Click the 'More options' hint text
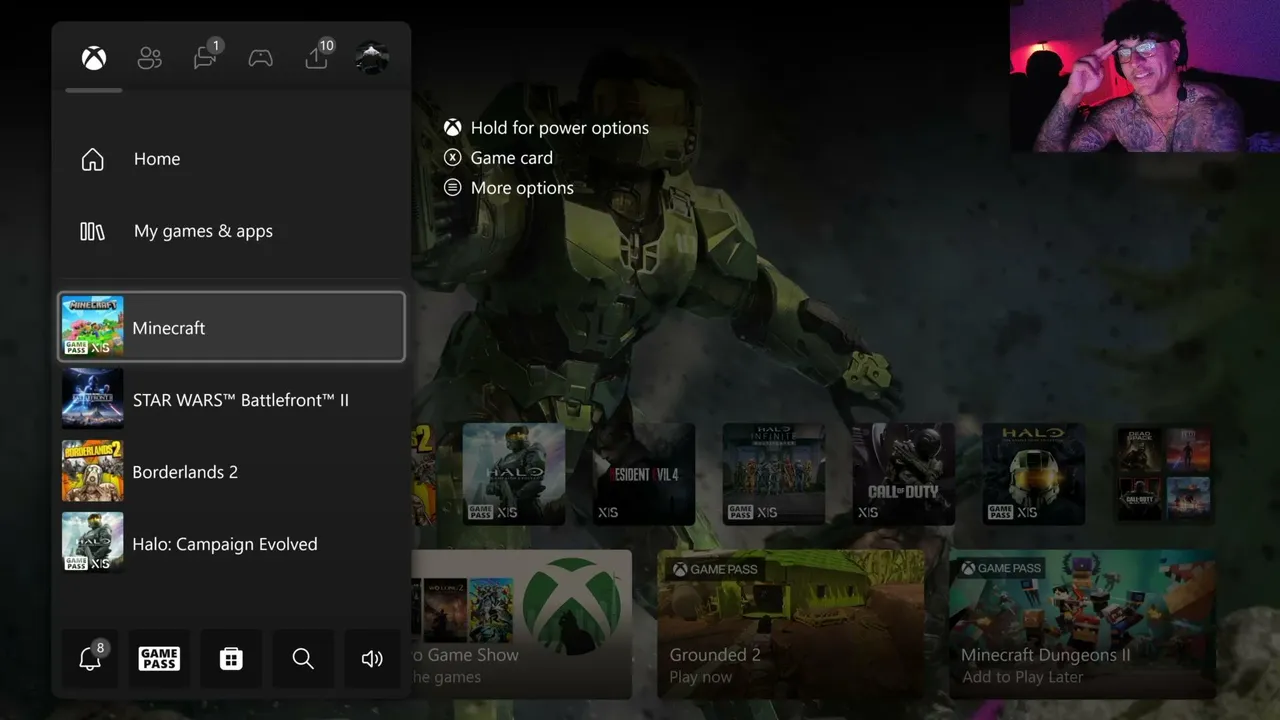The image size is (1280, 720). coord(522,188)
